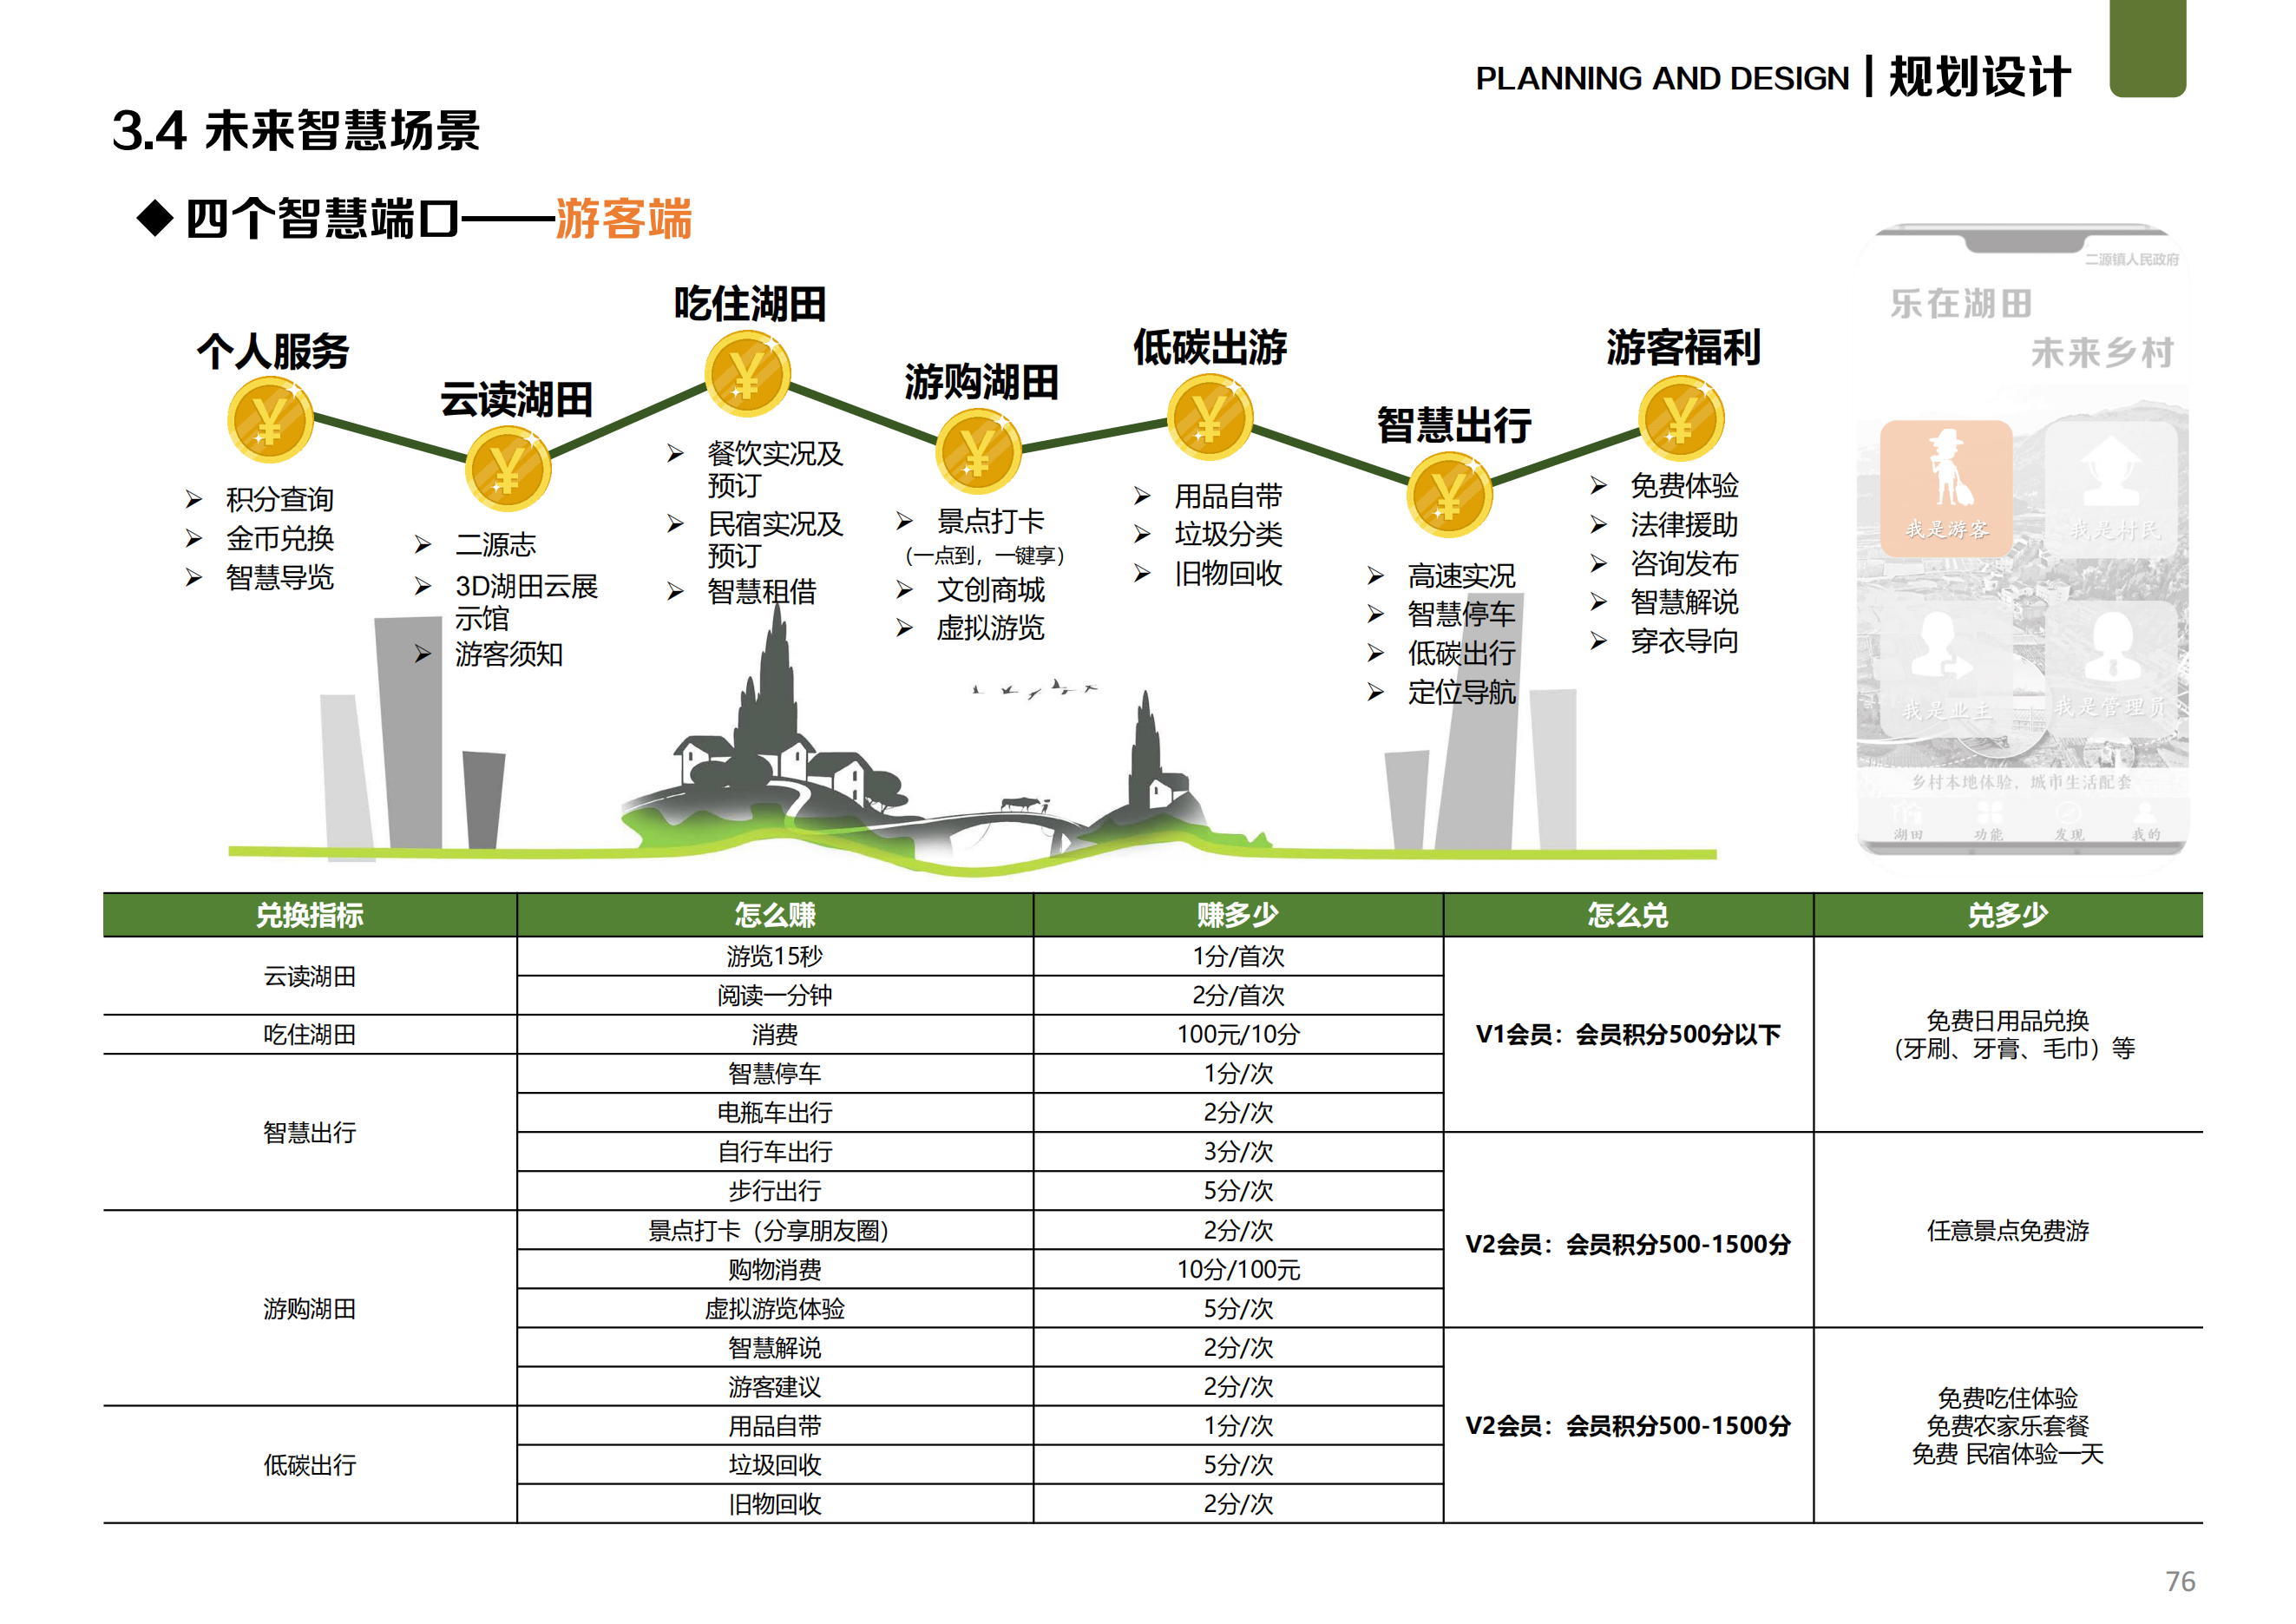Open the 功能 navigation button
The width and height of the screenshot is (2296, 1624).
click(x=1988, y=835)
